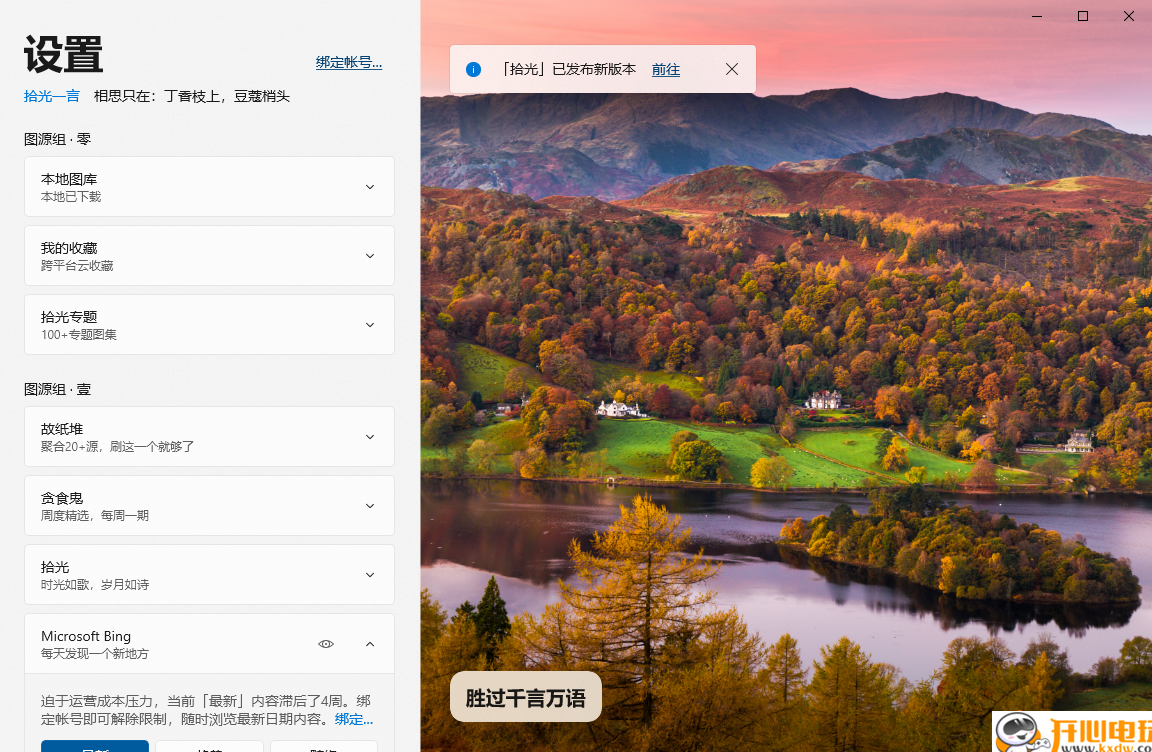Expand the 我的收藏 source card
Image resolution: width=1152 pixels, height=752 pixels.
pos(370,255)
